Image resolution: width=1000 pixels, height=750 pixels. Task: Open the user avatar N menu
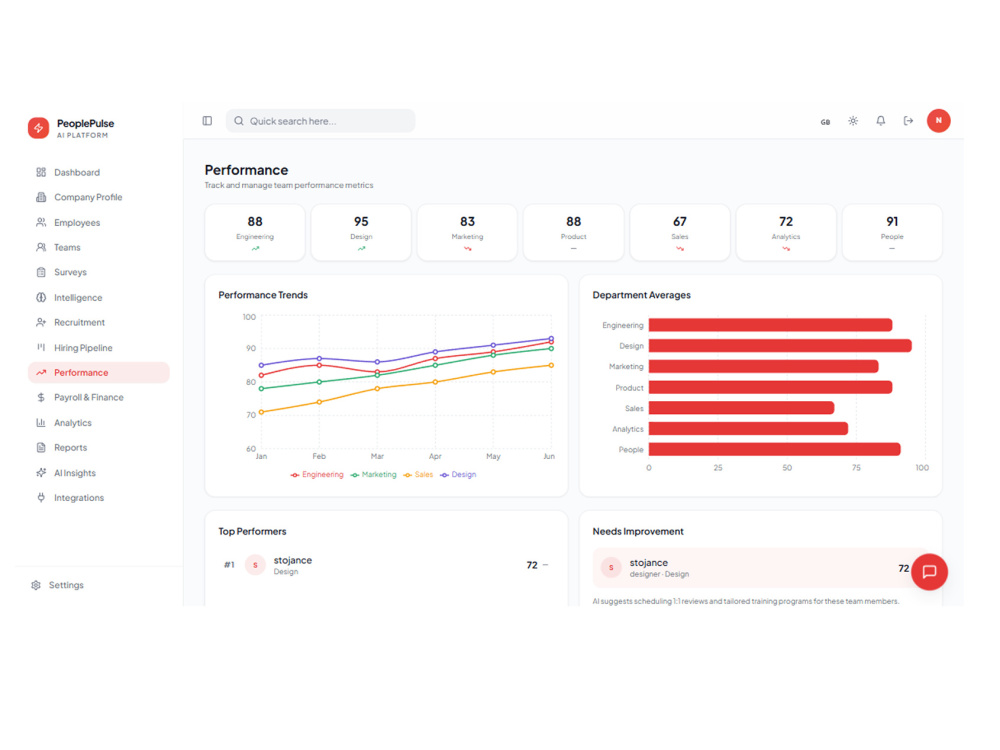click(x=938, y=121)
